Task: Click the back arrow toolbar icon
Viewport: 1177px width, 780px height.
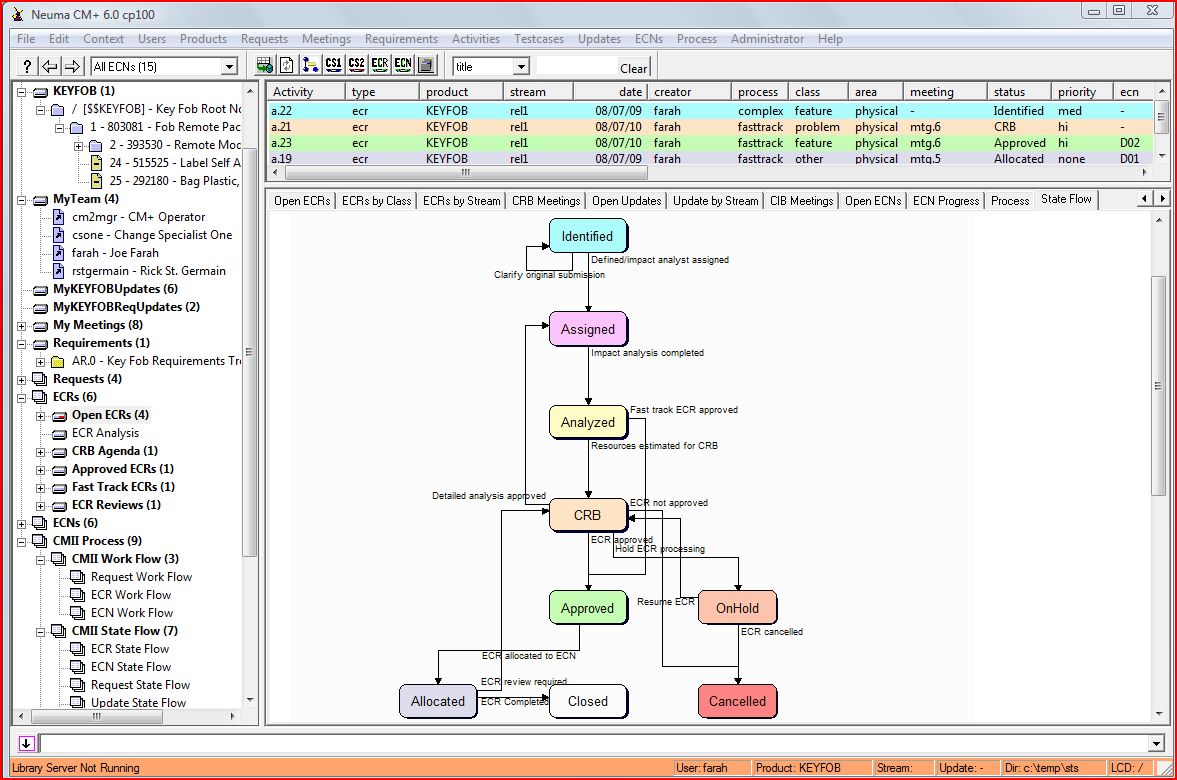Action: (50, 66)
